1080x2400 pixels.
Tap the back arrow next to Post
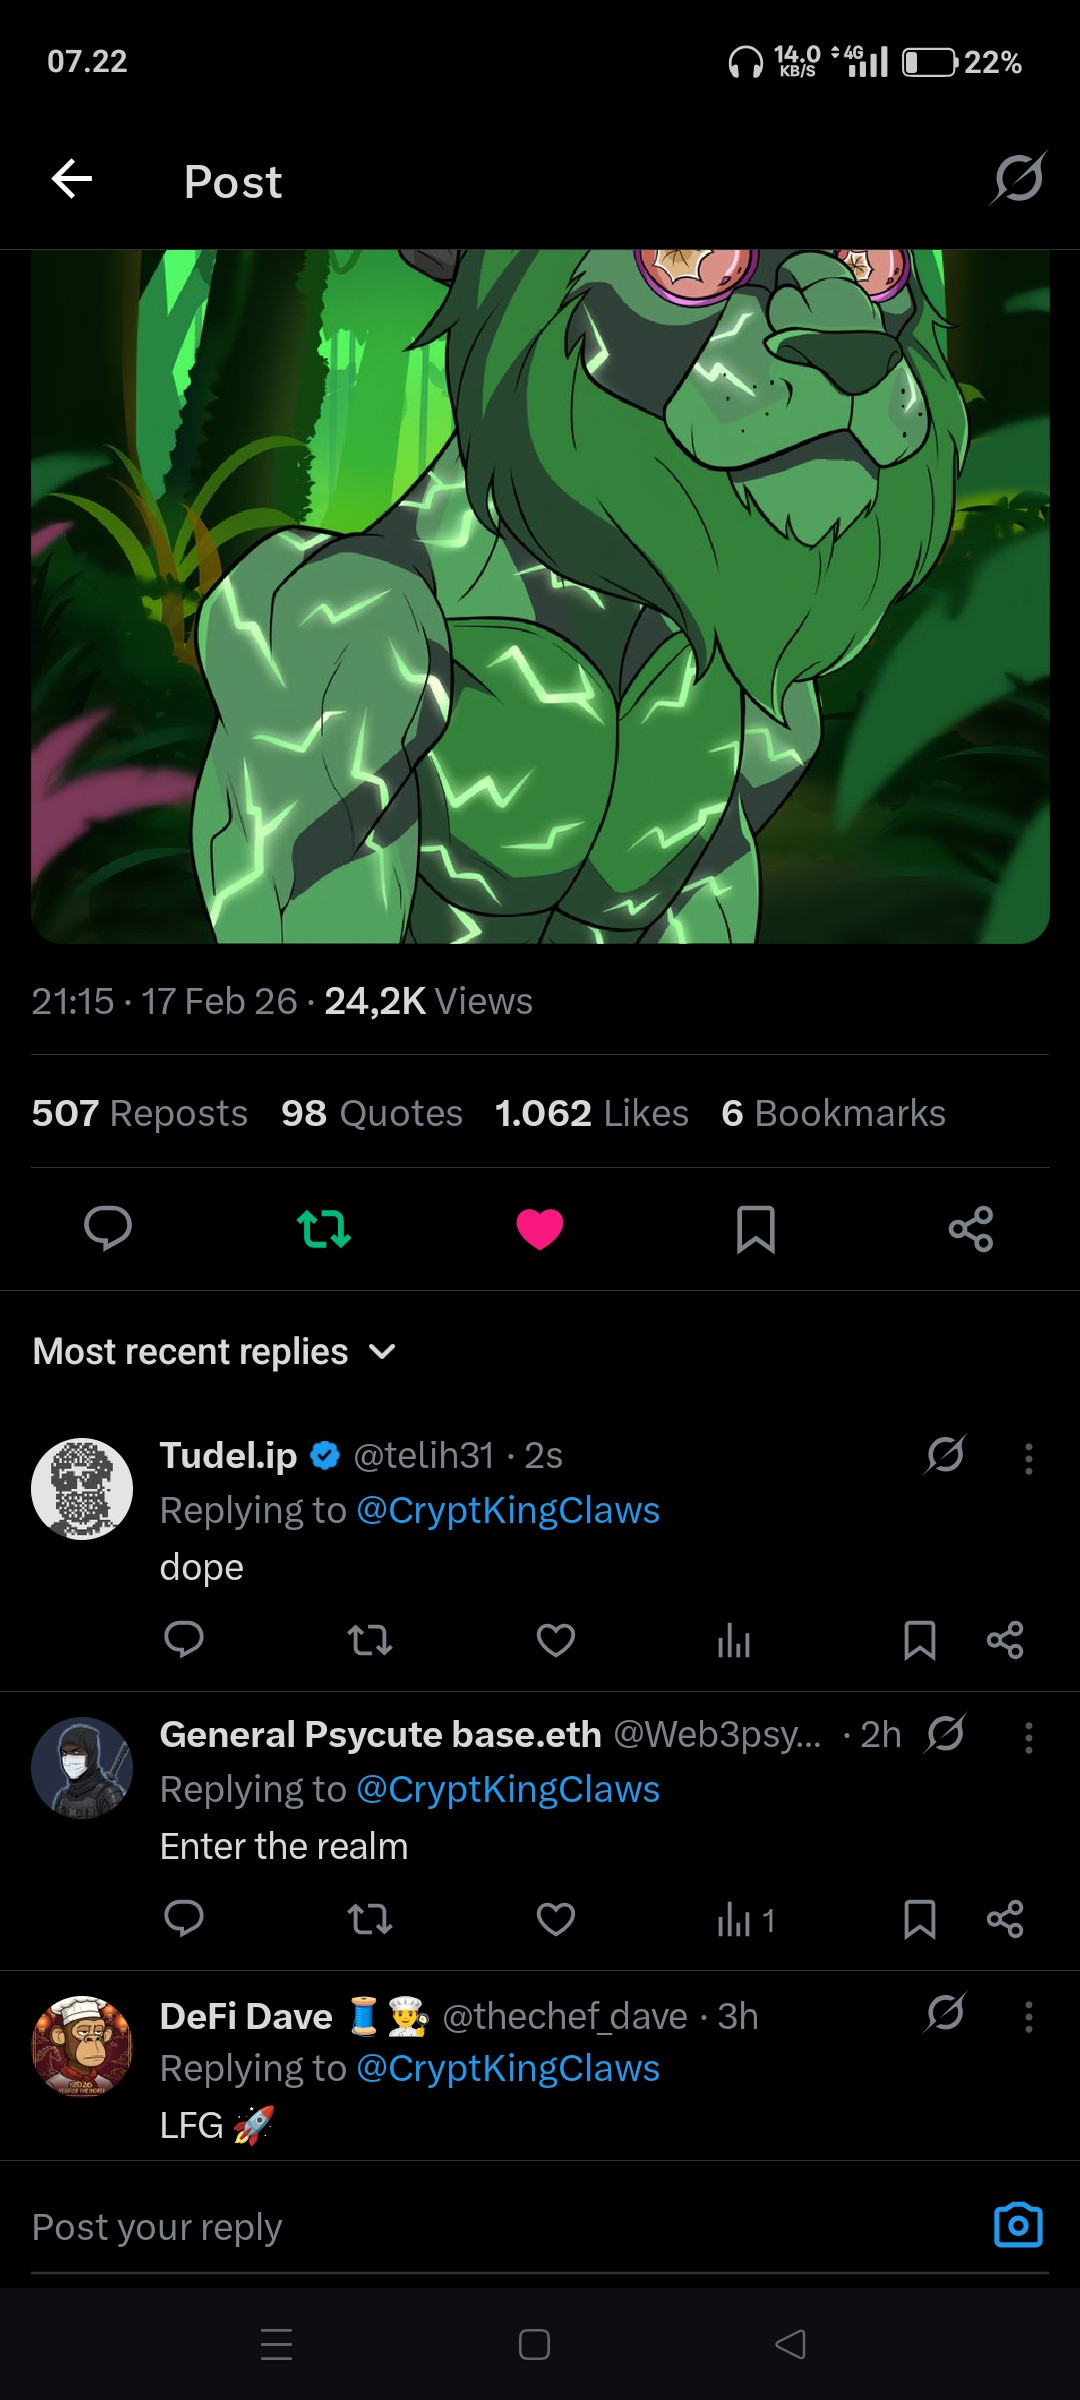(x=72, y=180)
